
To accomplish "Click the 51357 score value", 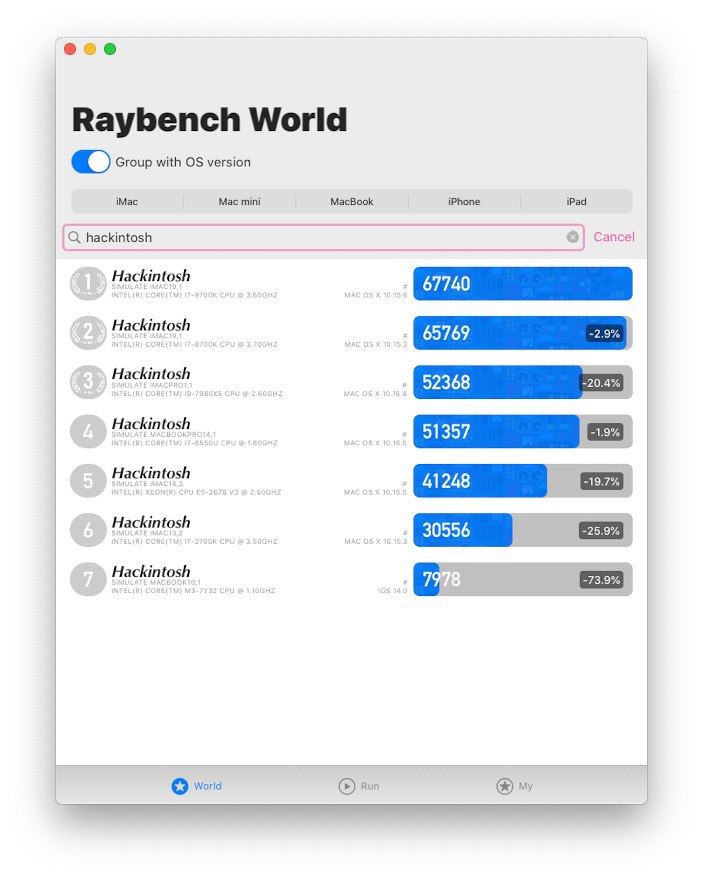I will [446, 432].
